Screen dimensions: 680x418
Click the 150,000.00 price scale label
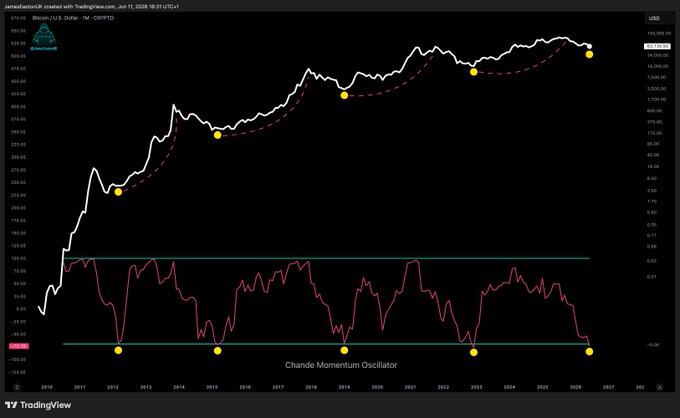click(x=659, y=33)
